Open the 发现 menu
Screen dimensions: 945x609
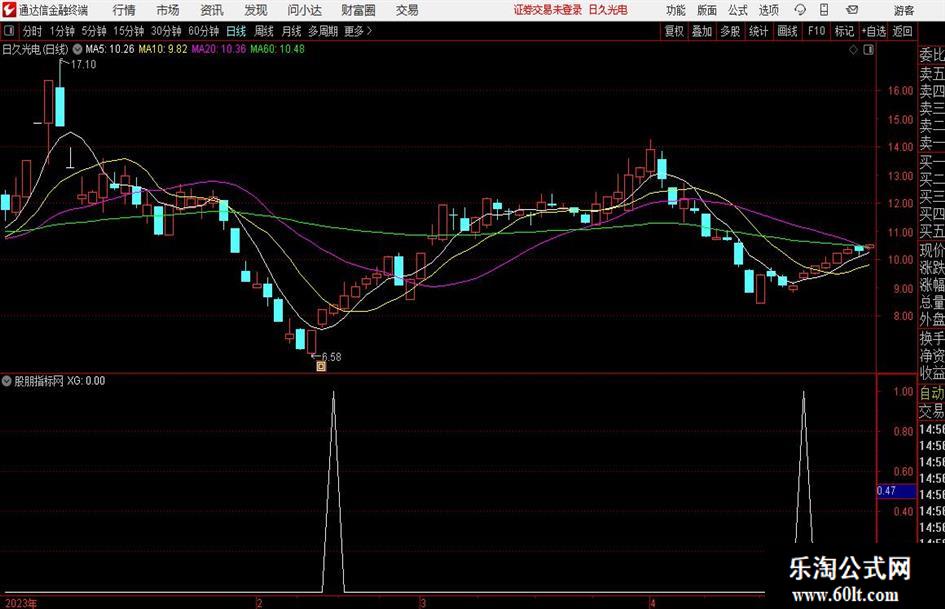tap(256, 10)
